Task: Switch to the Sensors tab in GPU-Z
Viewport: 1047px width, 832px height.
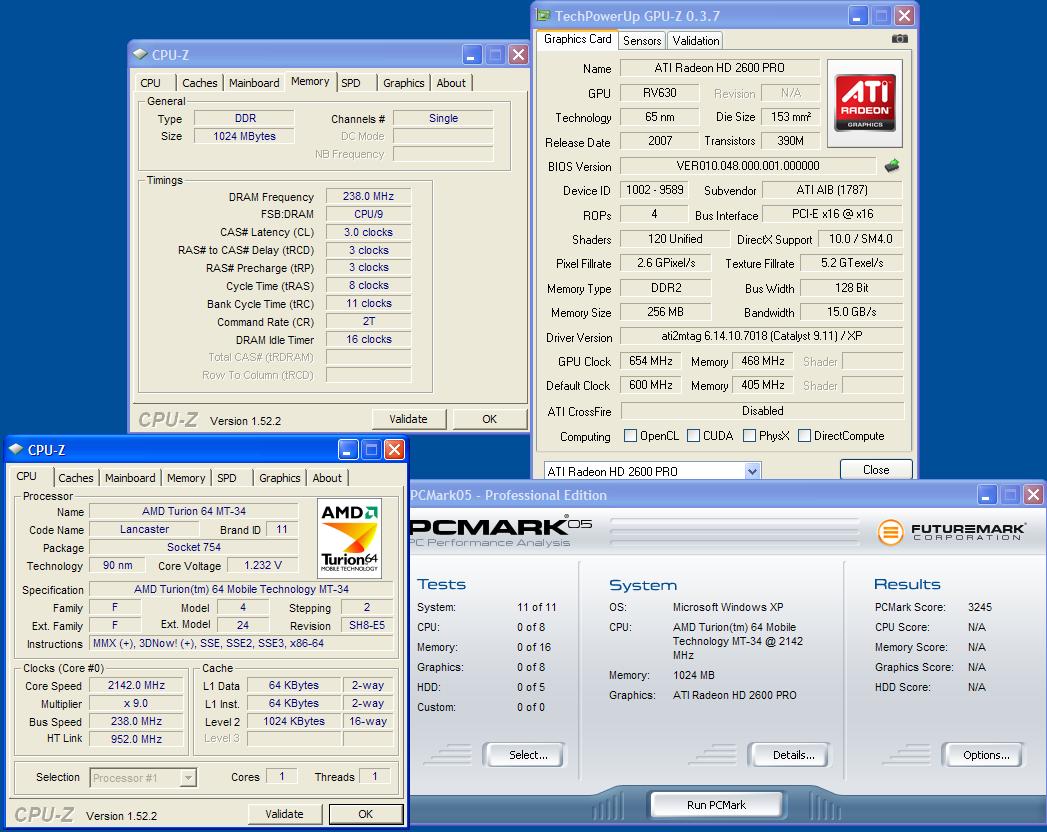Action: [x=642, y=41]
